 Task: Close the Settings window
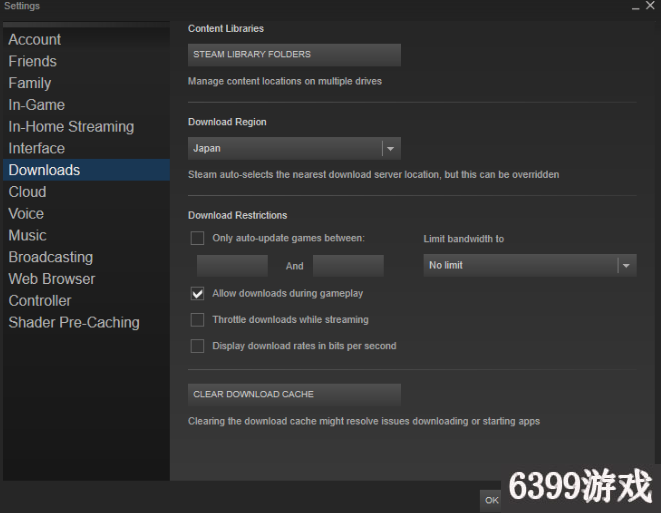tap(650, 6)
